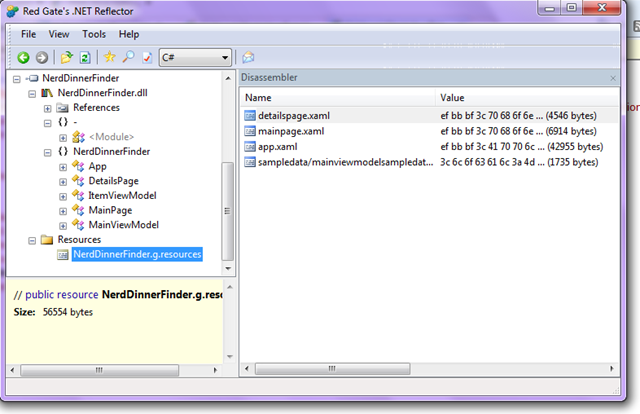Viewport: 640px width, 414px height.
Task: Expand the ItemViewModel class node
Action: (x=63, y=197)
